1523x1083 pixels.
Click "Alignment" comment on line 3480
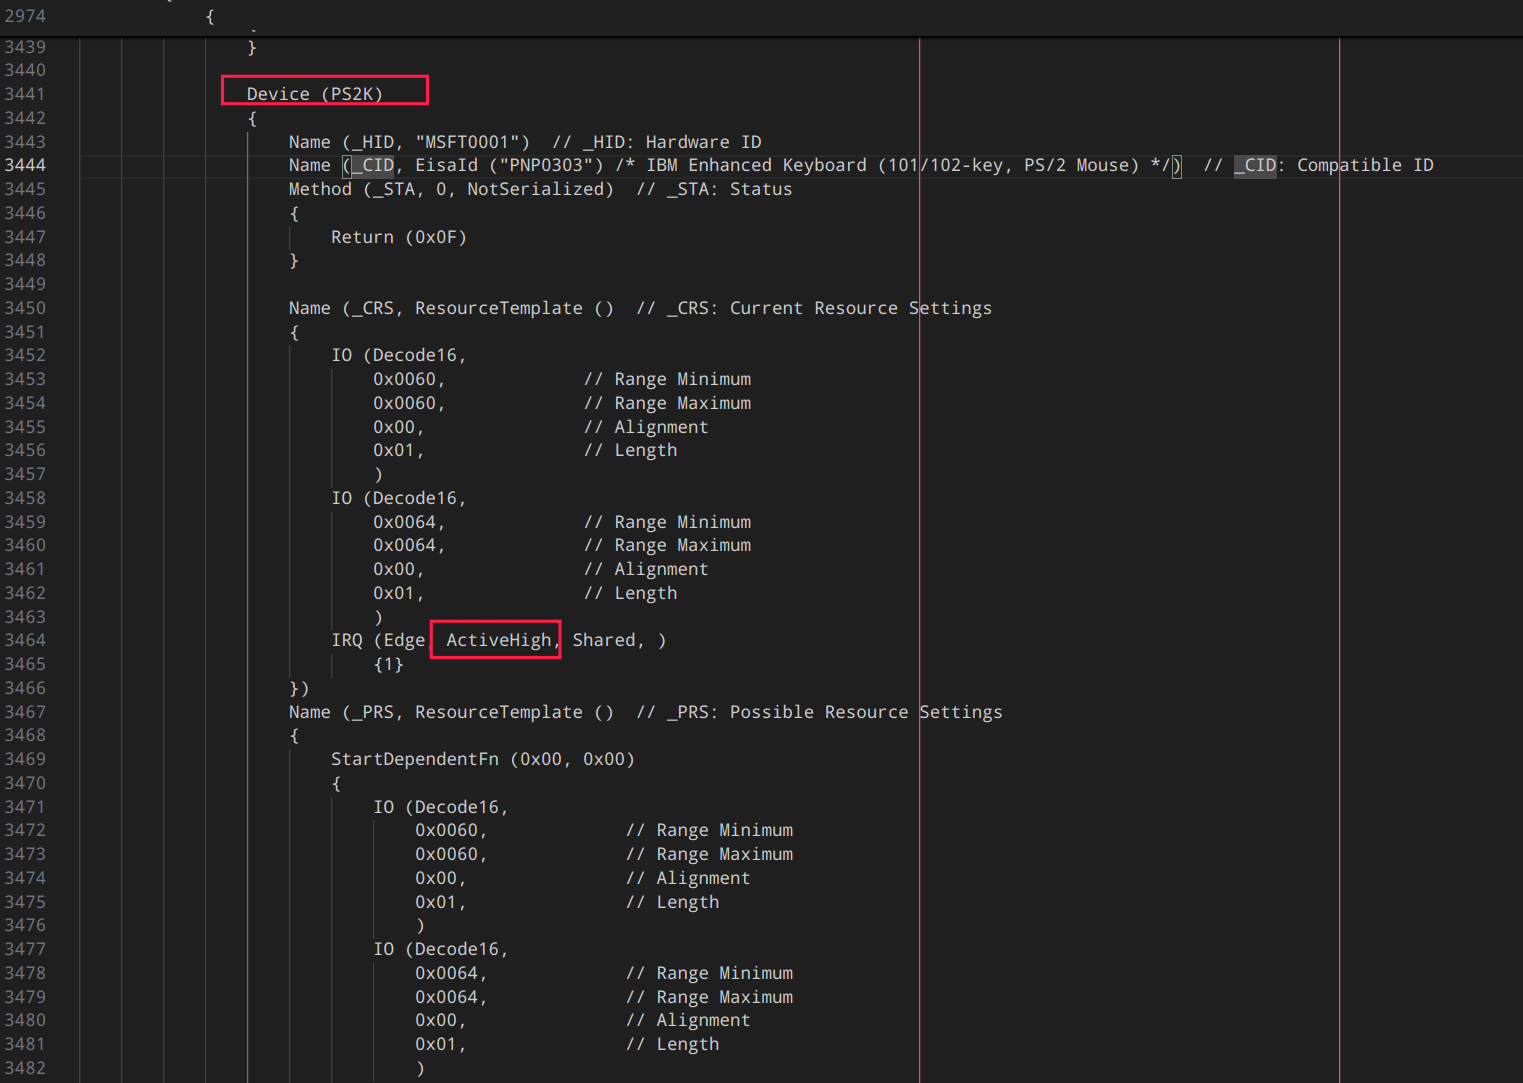coord(703,1020)
